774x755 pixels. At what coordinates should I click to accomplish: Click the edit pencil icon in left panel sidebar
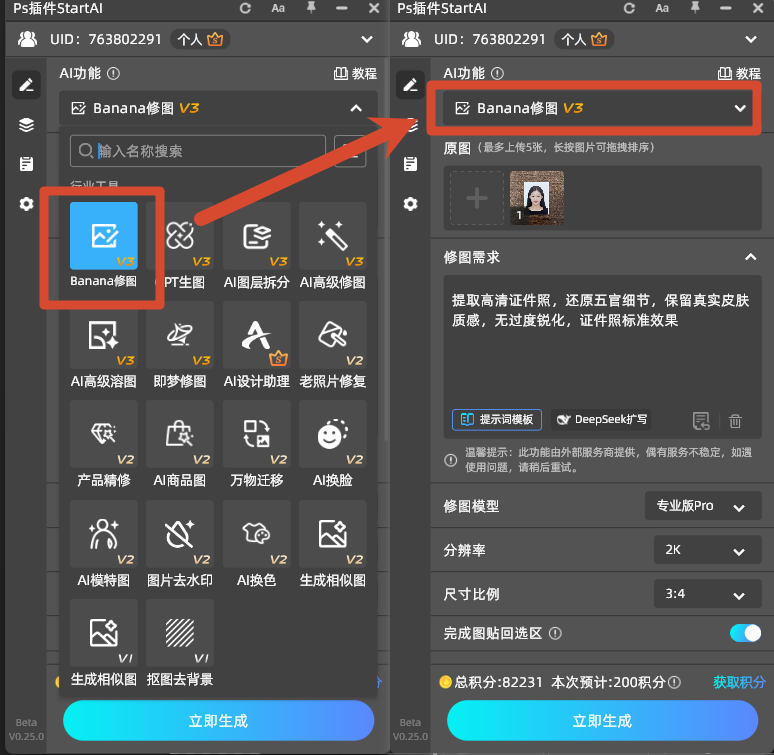(x=26, y=85)
